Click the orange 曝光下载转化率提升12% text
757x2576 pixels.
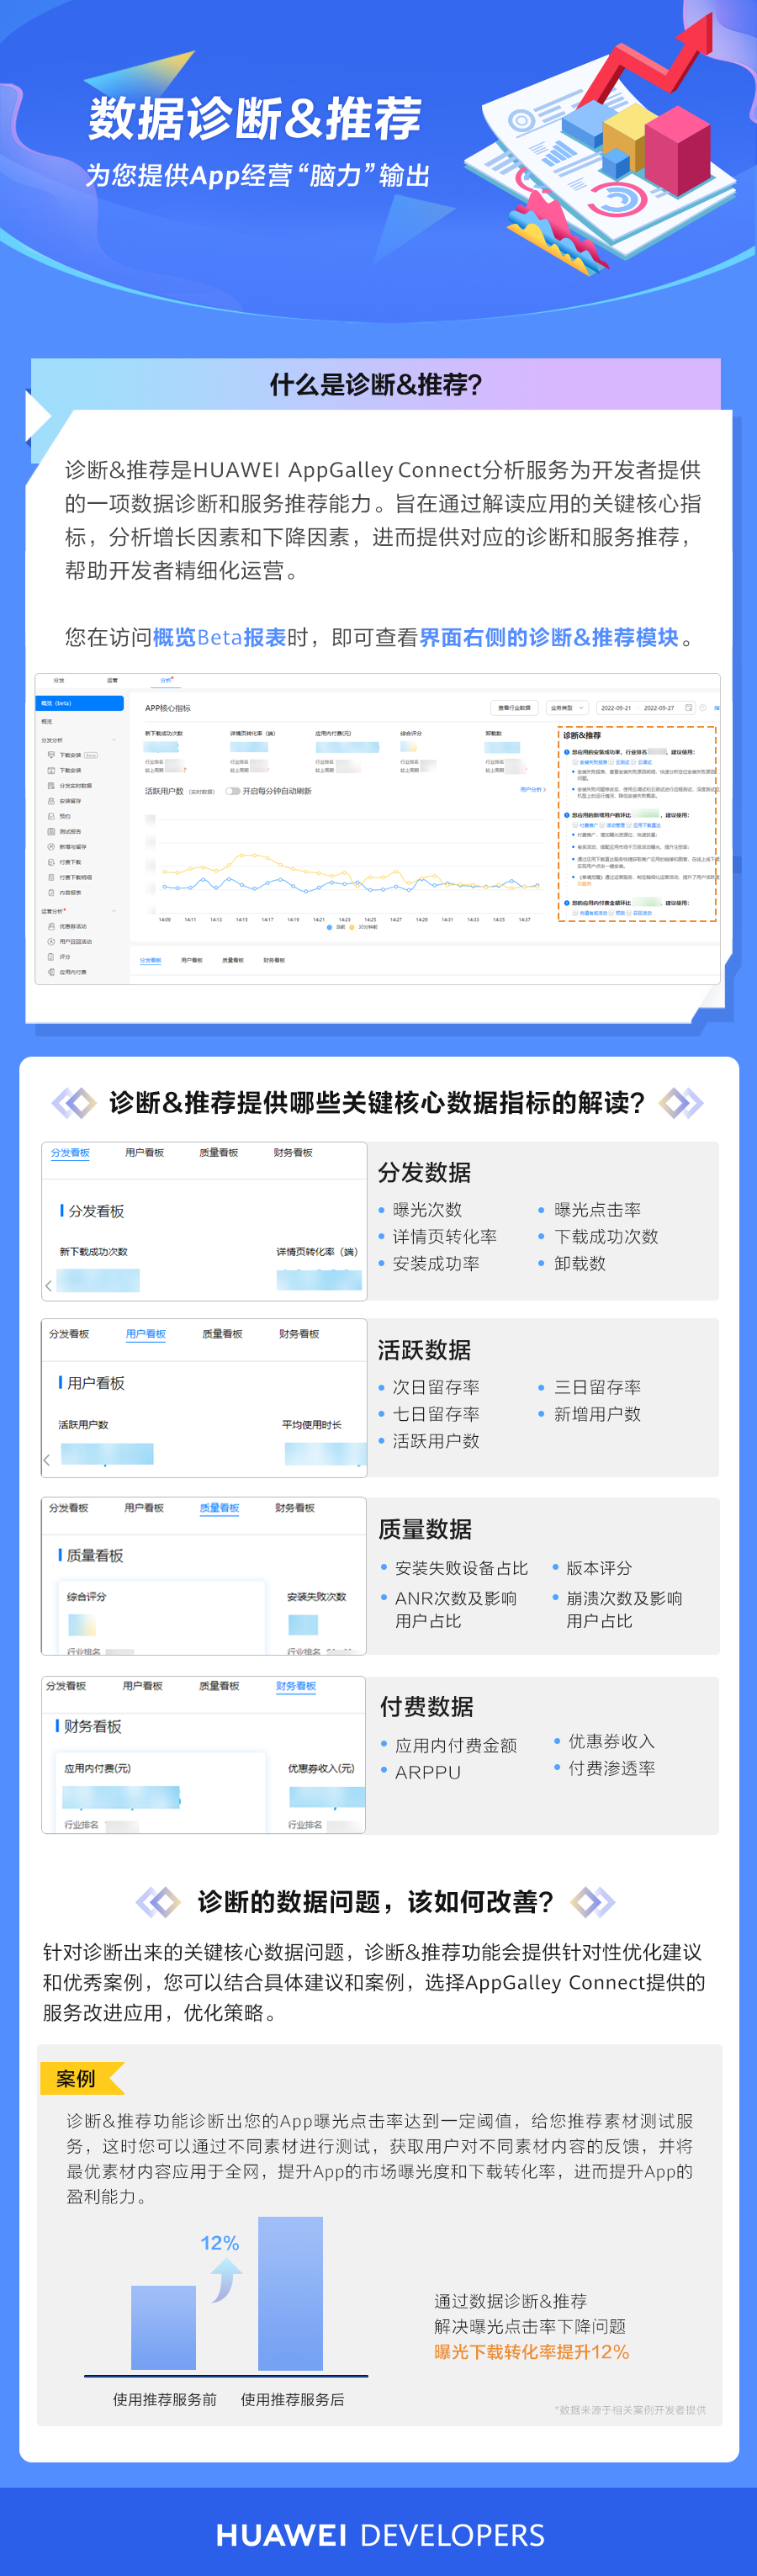tap(532, 2352)
